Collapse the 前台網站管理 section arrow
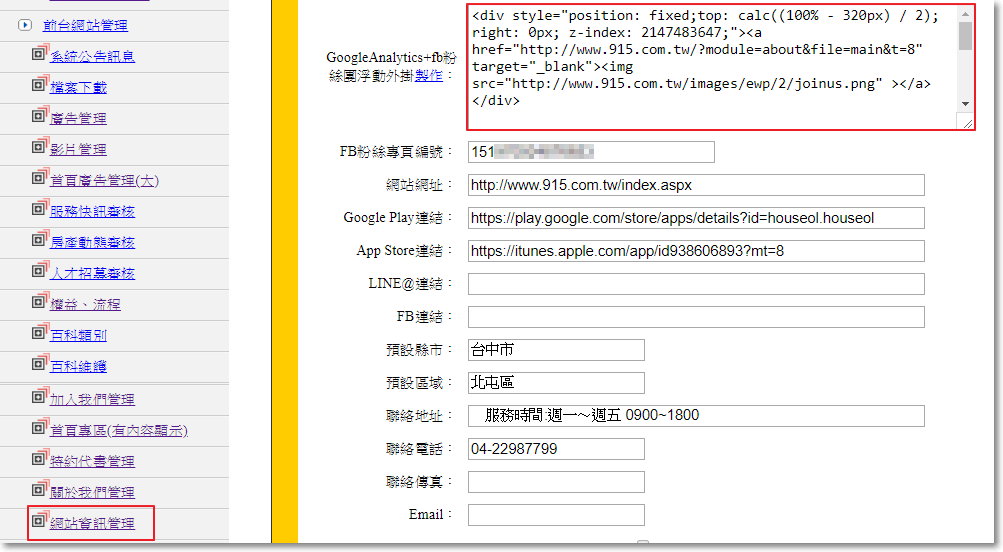Image resolution: width=1003 pixels, height=552 pixels. tap(25, 25)
